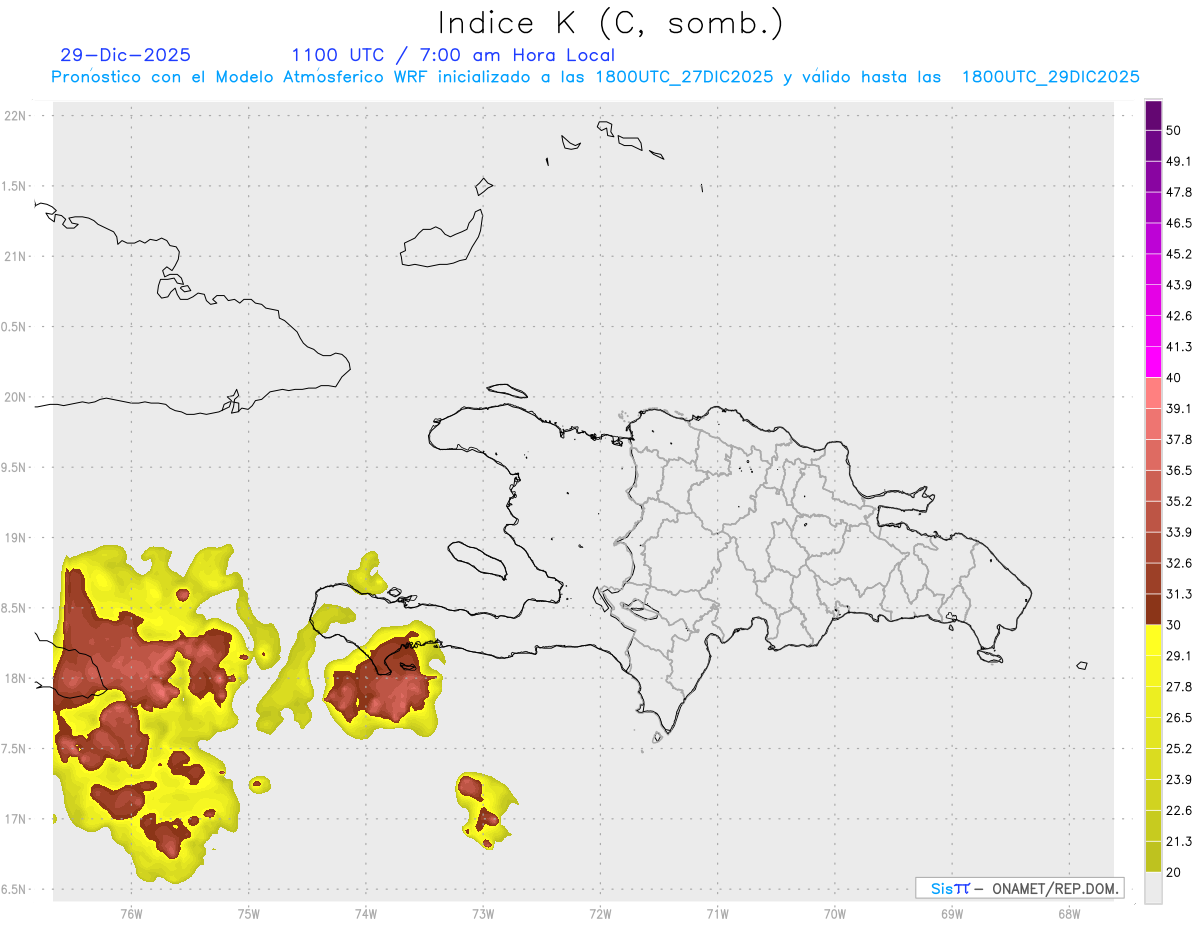Screen dimensions: 1200x927
Task: Select the yellow swatch between 29.1 and 30
Action: 1153,640
